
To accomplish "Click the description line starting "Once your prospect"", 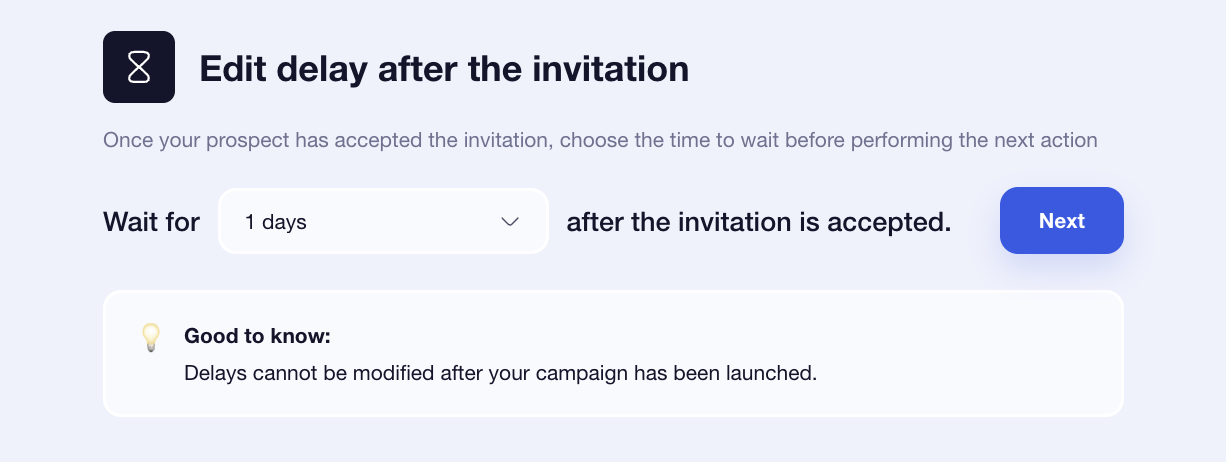I will (x=600, y=140).
